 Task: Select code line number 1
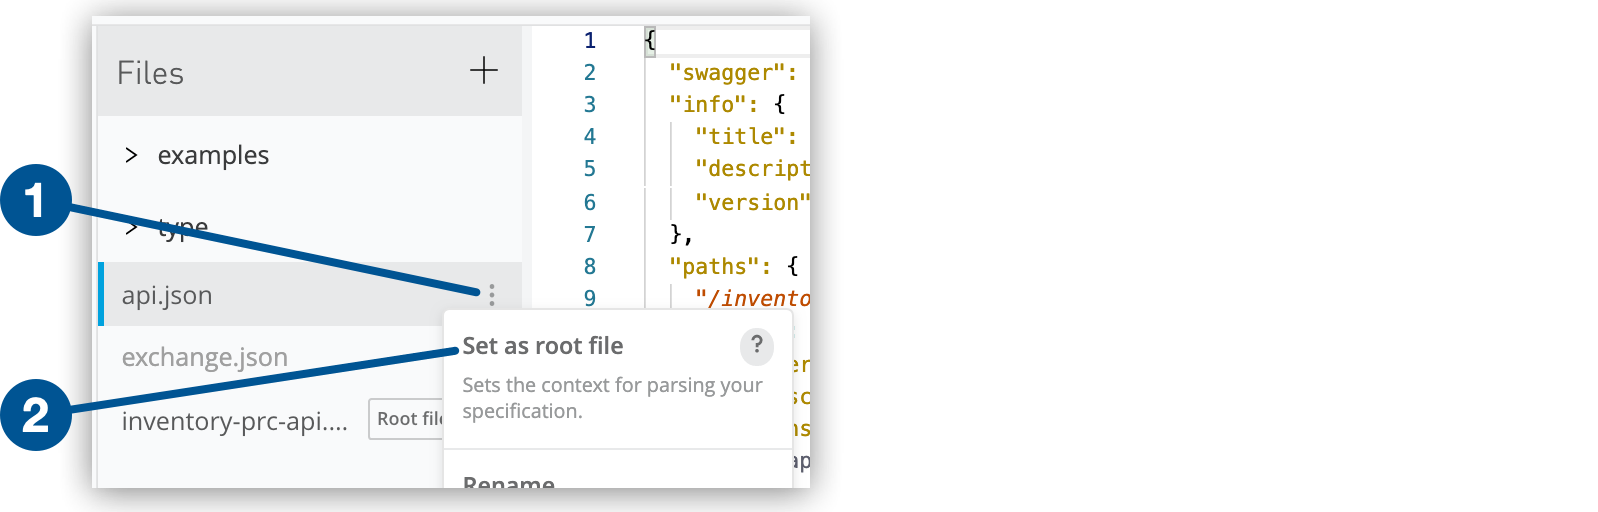(590, 41)
